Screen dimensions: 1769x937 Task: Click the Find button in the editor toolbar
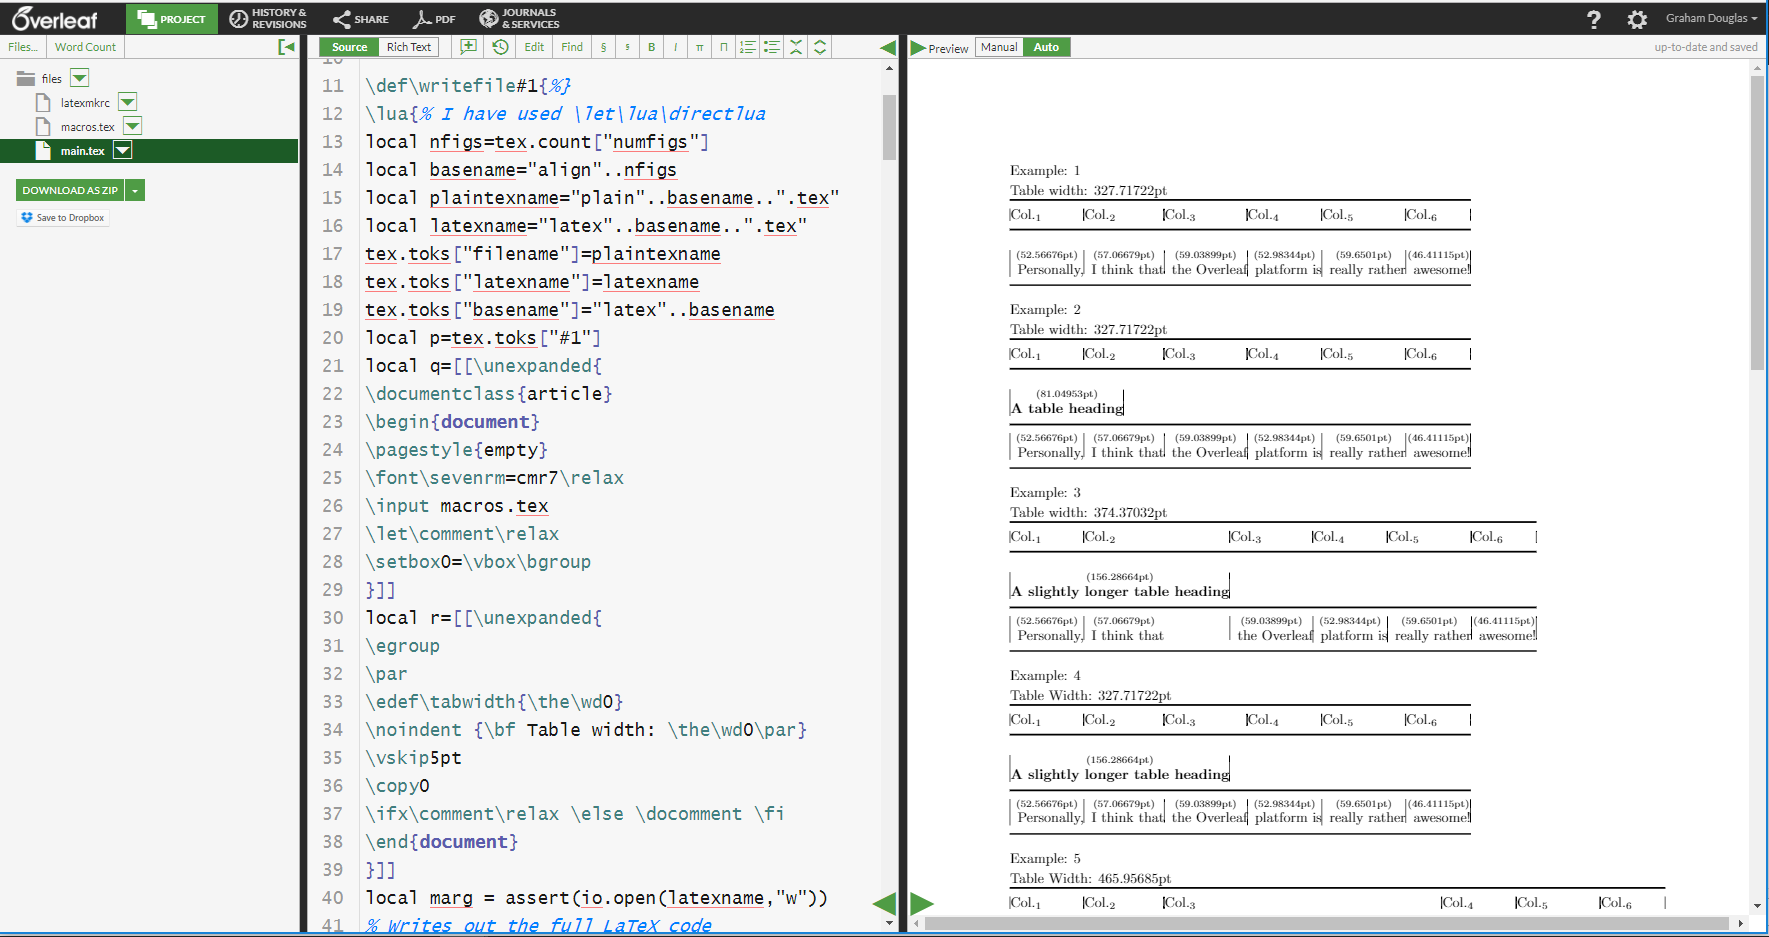(x=572, y=47)
